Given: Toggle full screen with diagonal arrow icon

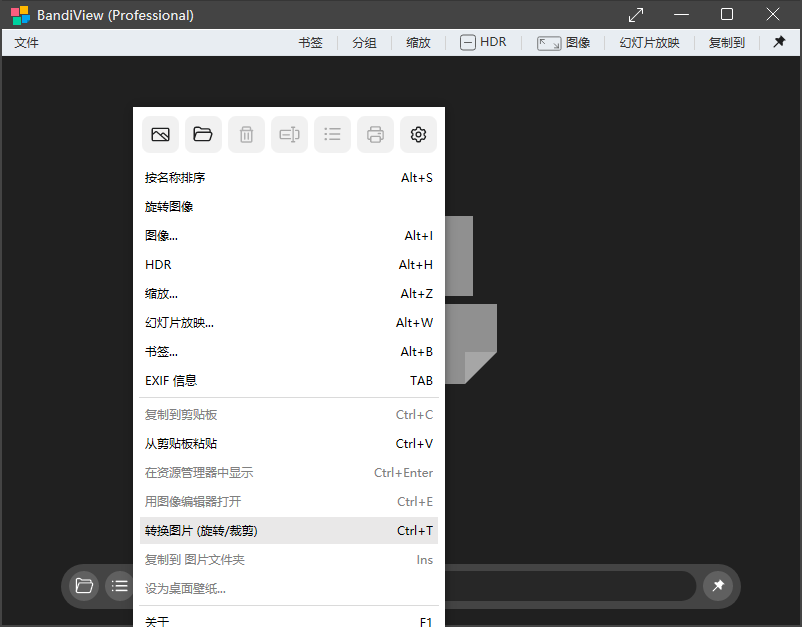Looking at the screenshot, I should [636, 15].
